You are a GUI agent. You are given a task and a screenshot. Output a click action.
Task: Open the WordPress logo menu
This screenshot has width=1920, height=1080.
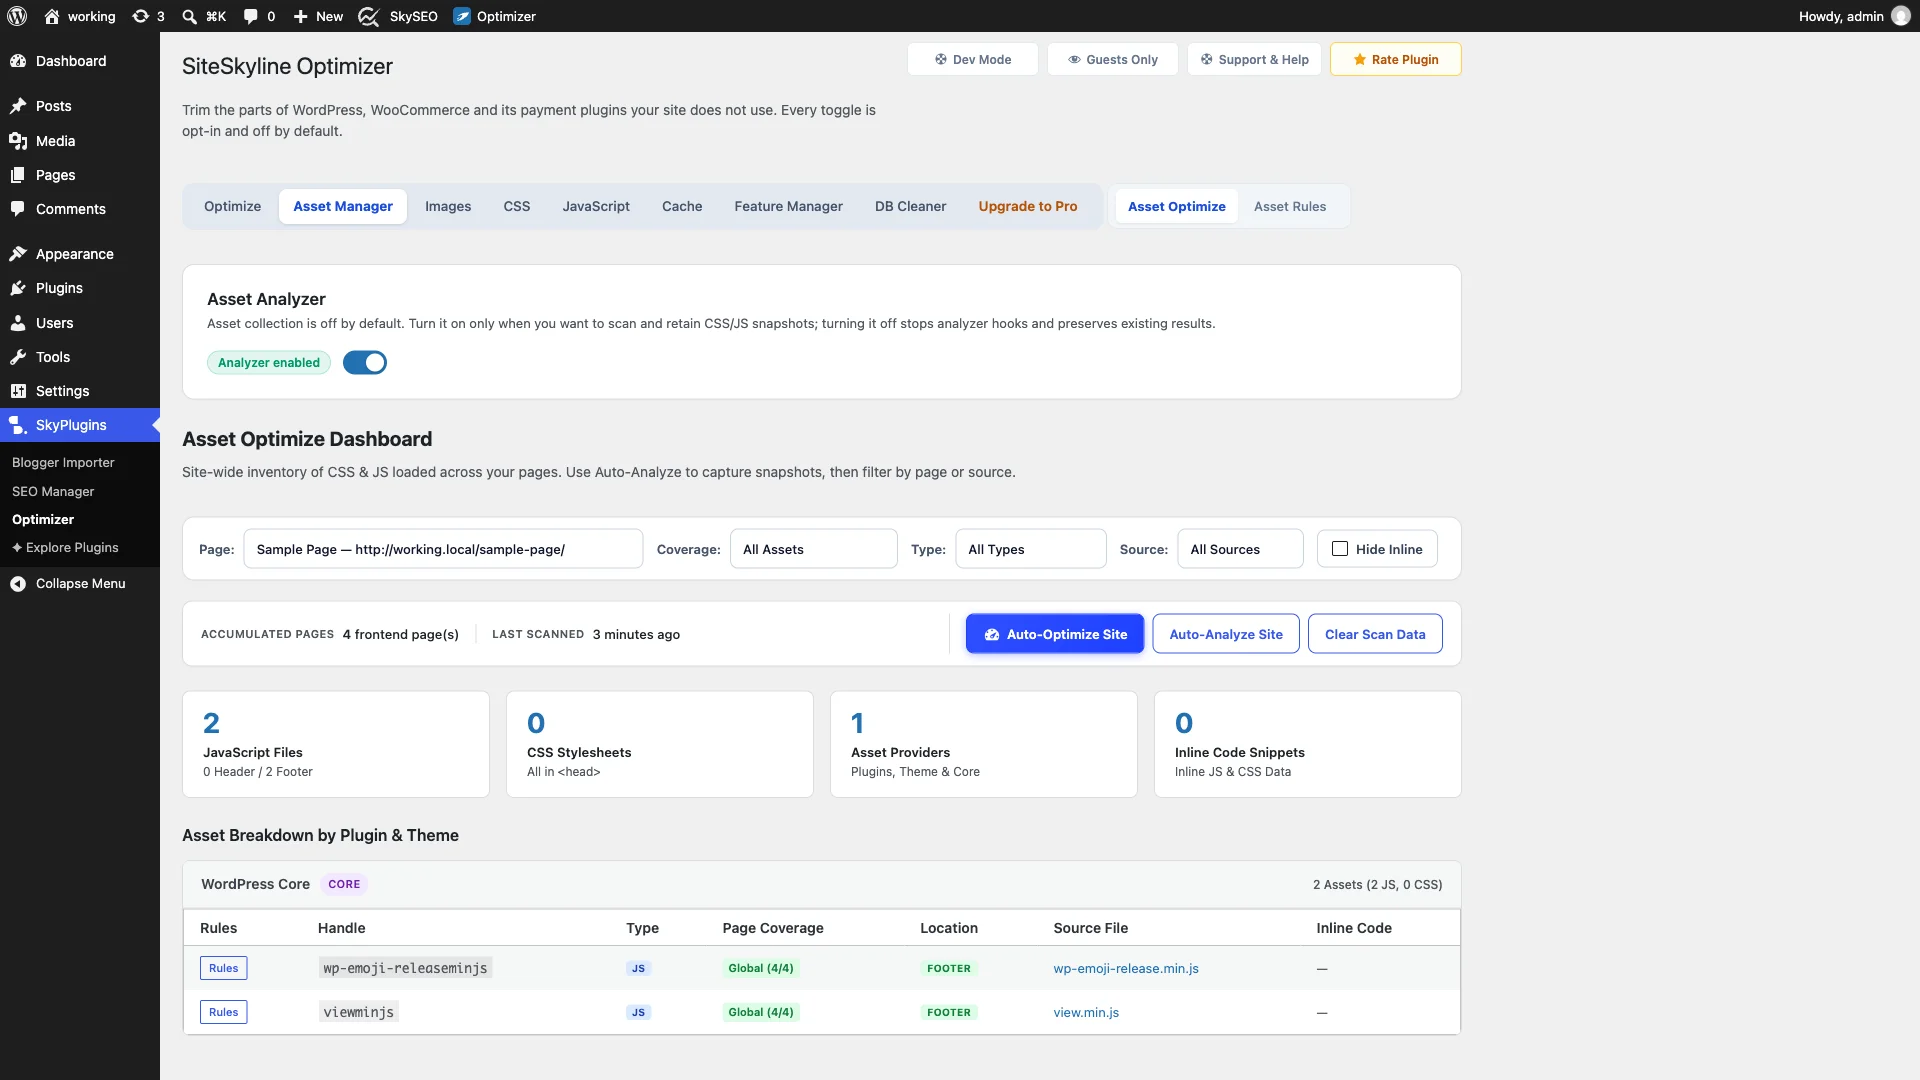coord(17,16)
